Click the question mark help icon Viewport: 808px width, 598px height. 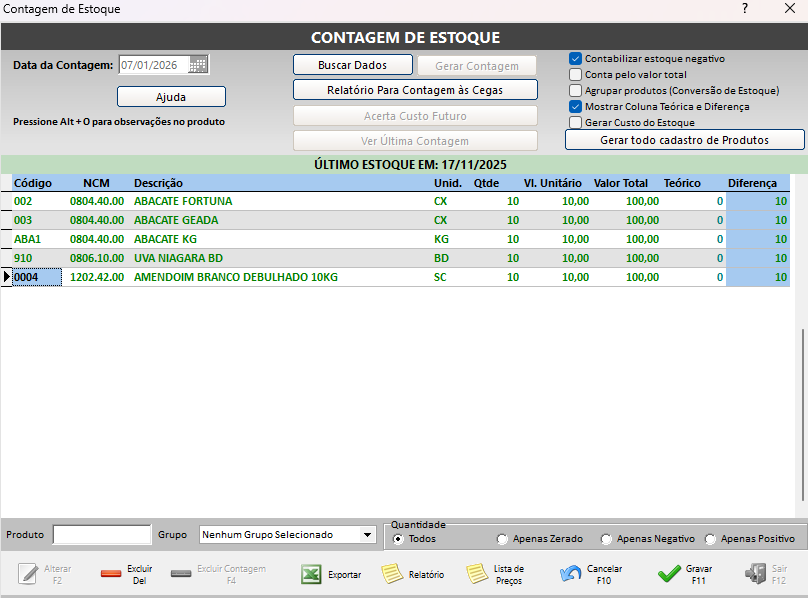[744, 9]
